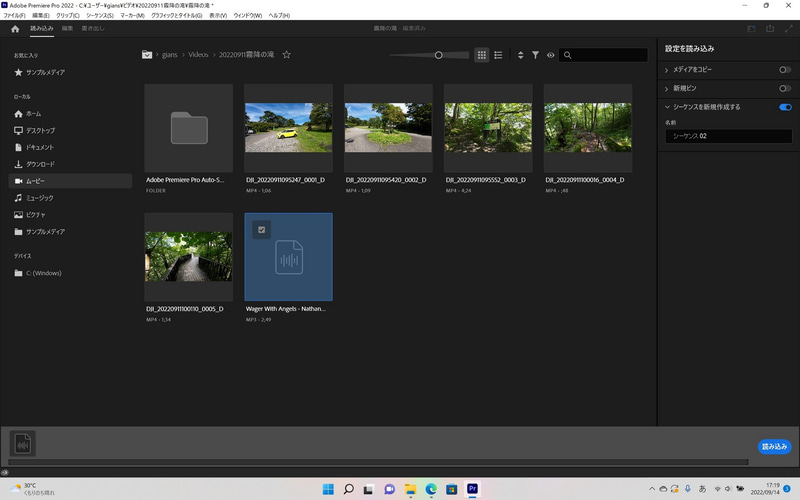The image size is (800, 500).
Task: Open ミュージック in the sidebar
Action: pos(40,198)
